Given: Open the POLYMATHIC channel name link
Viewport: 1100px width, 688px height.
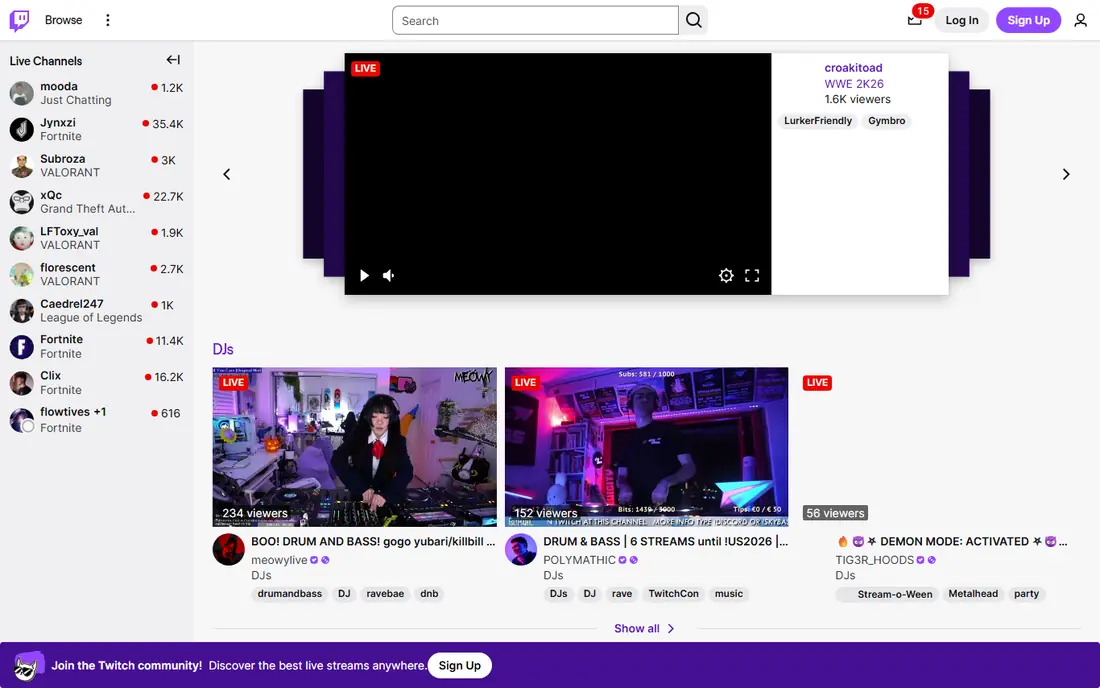Looking at the screenshot, I should pos(579,560).
